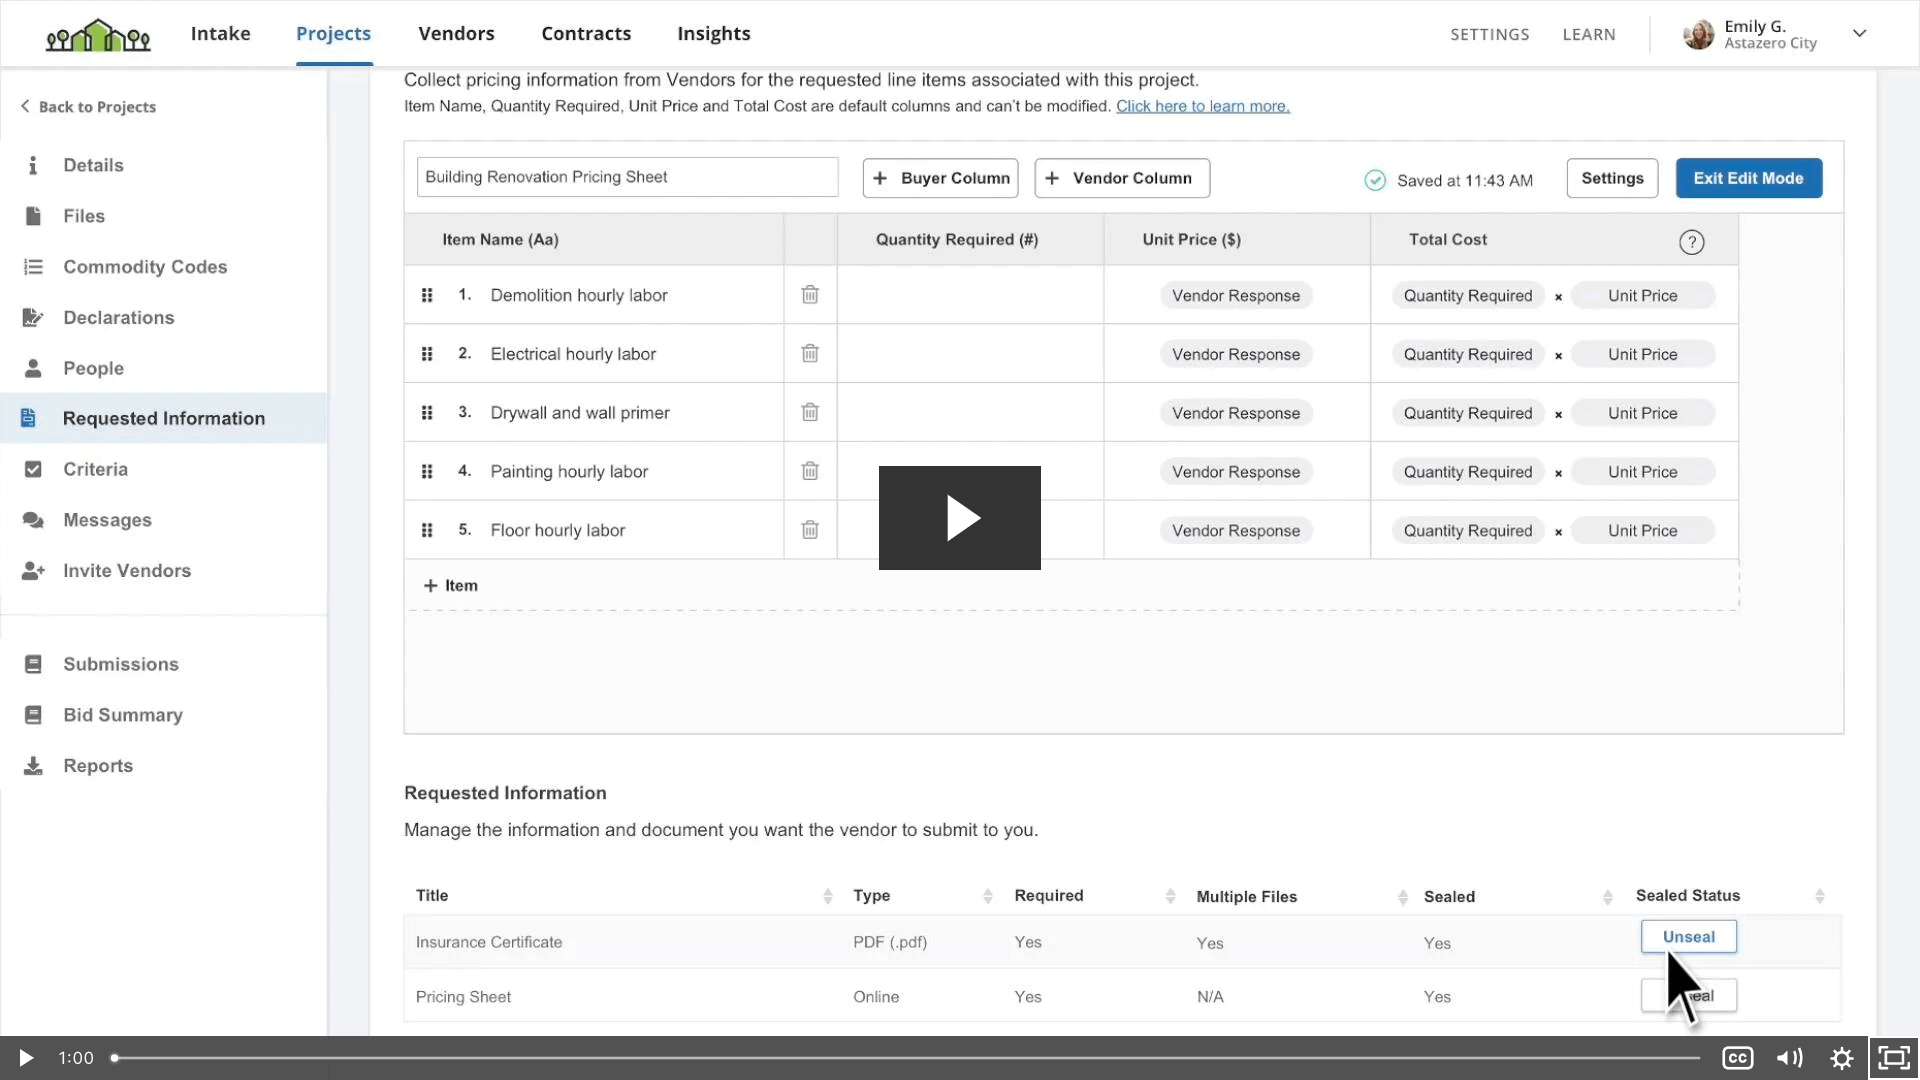Sort by Sealed Status column arrows

point(1820,896)
